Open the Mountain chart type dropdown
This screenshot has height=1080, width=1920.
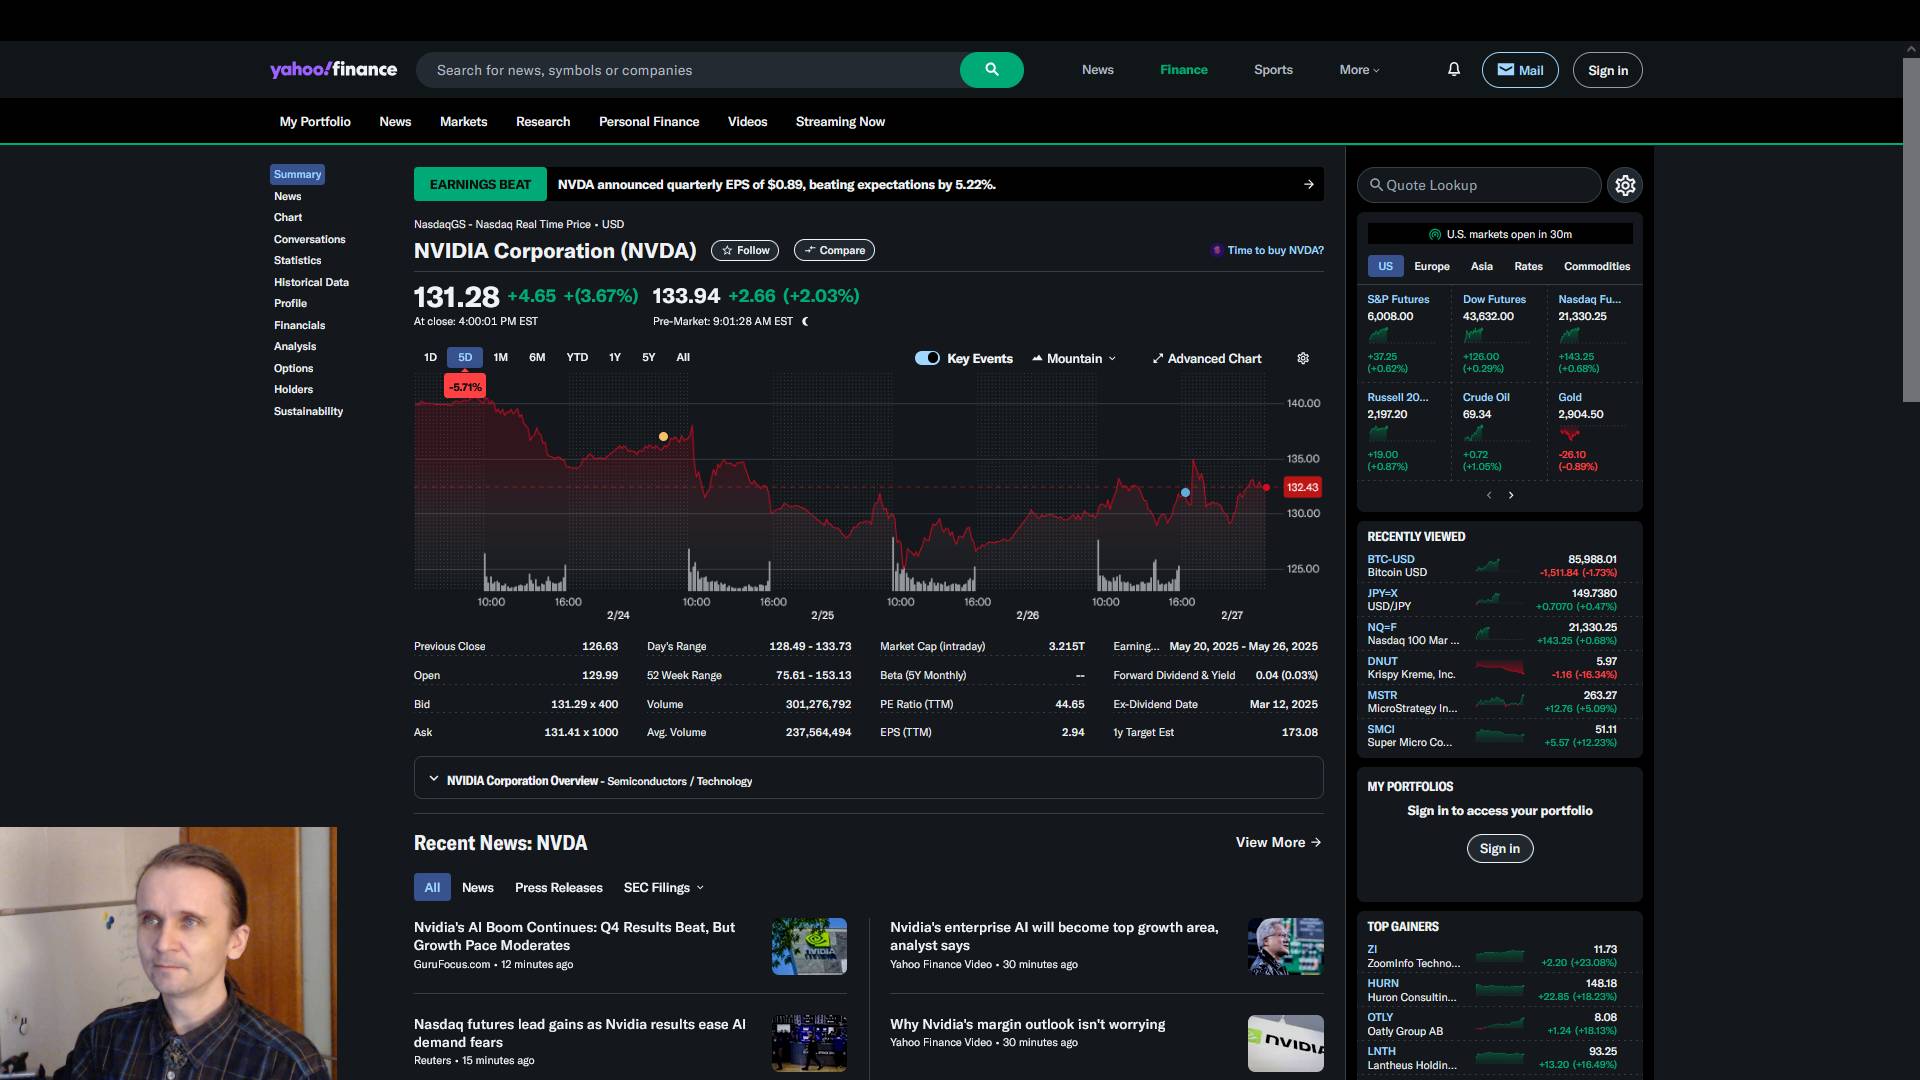tap(1075, 359)
